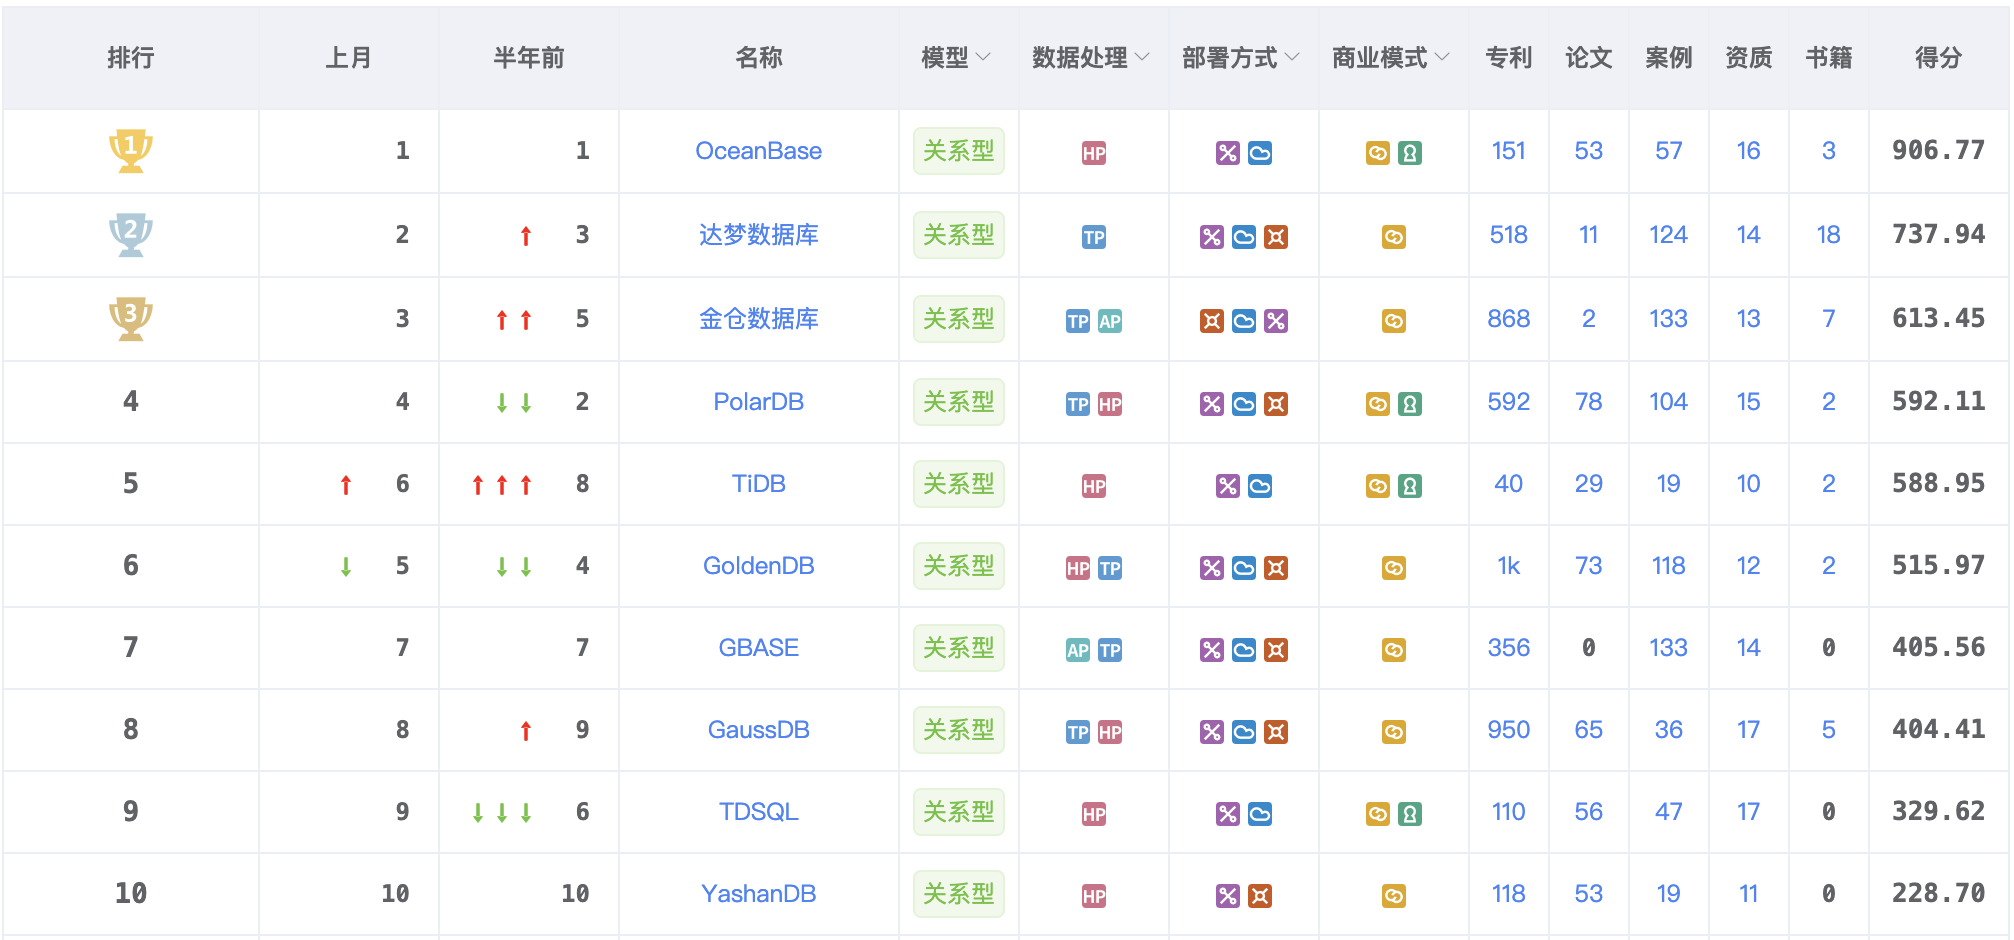Click the purple deployment icon for TDSQL

[1228, 814]
